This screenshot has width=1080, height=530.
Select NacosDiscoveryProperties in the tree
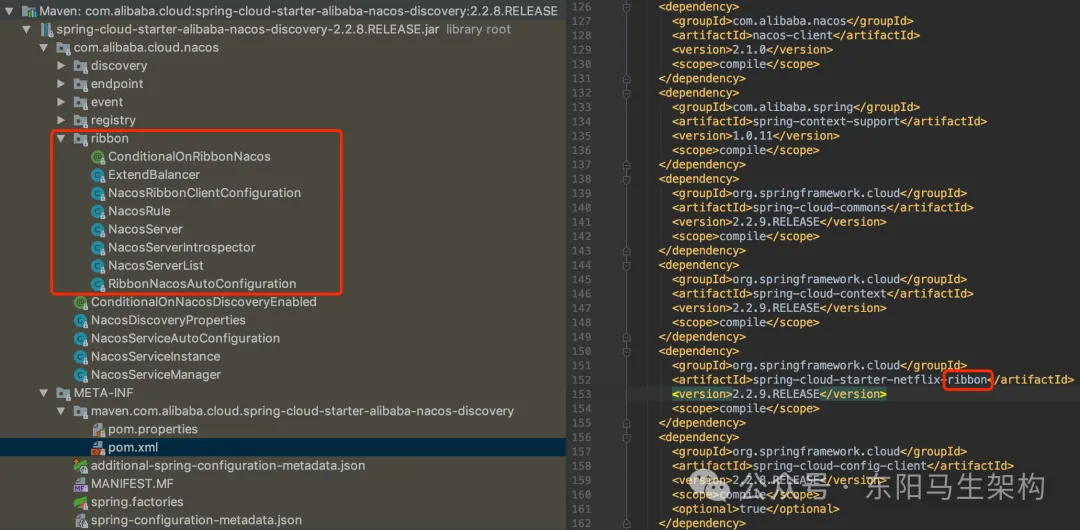pyautogui.click(x=168, y=320)
